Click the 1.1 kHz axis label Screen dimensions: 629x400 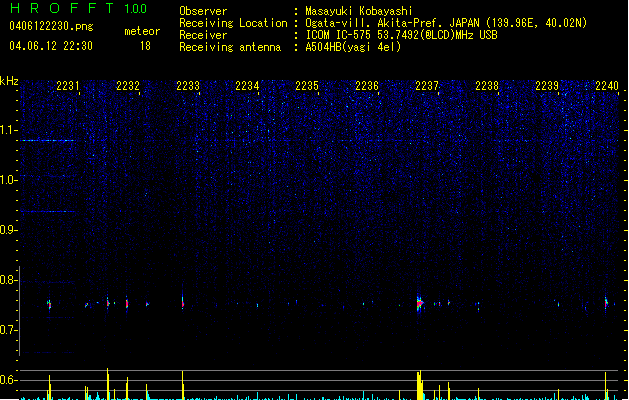(x=8, y=130)
